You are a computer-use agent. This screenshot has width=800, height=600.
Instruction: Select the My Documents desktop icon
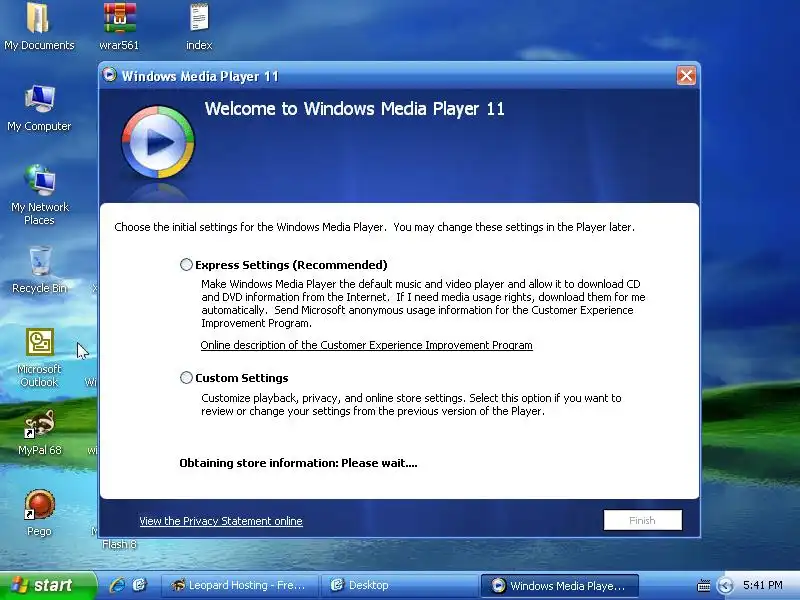coord(39,27)
